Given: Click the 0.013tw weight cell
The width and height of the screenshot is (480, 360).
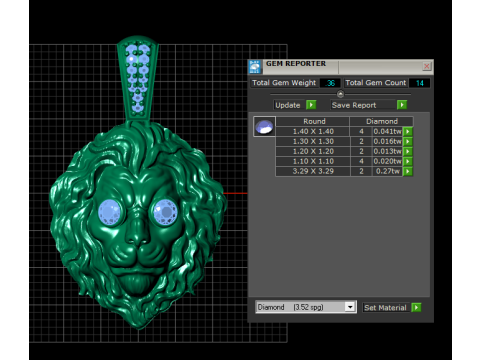Looking at the screenshot, I should (x=387, y=151).
